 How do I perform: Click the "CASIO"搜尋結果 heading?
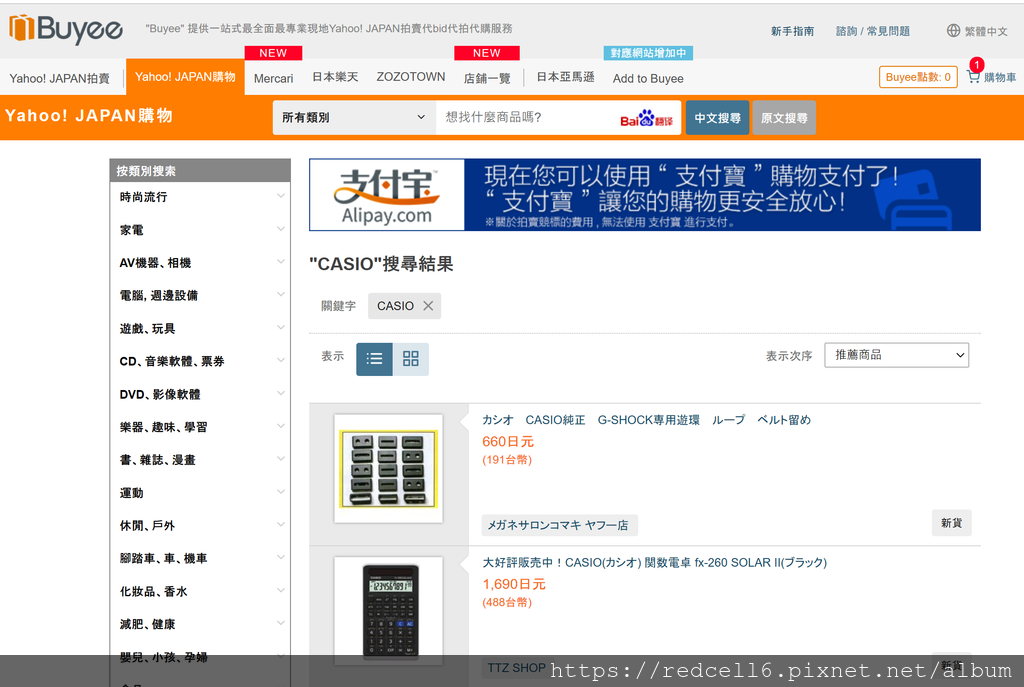coord(381,264)
